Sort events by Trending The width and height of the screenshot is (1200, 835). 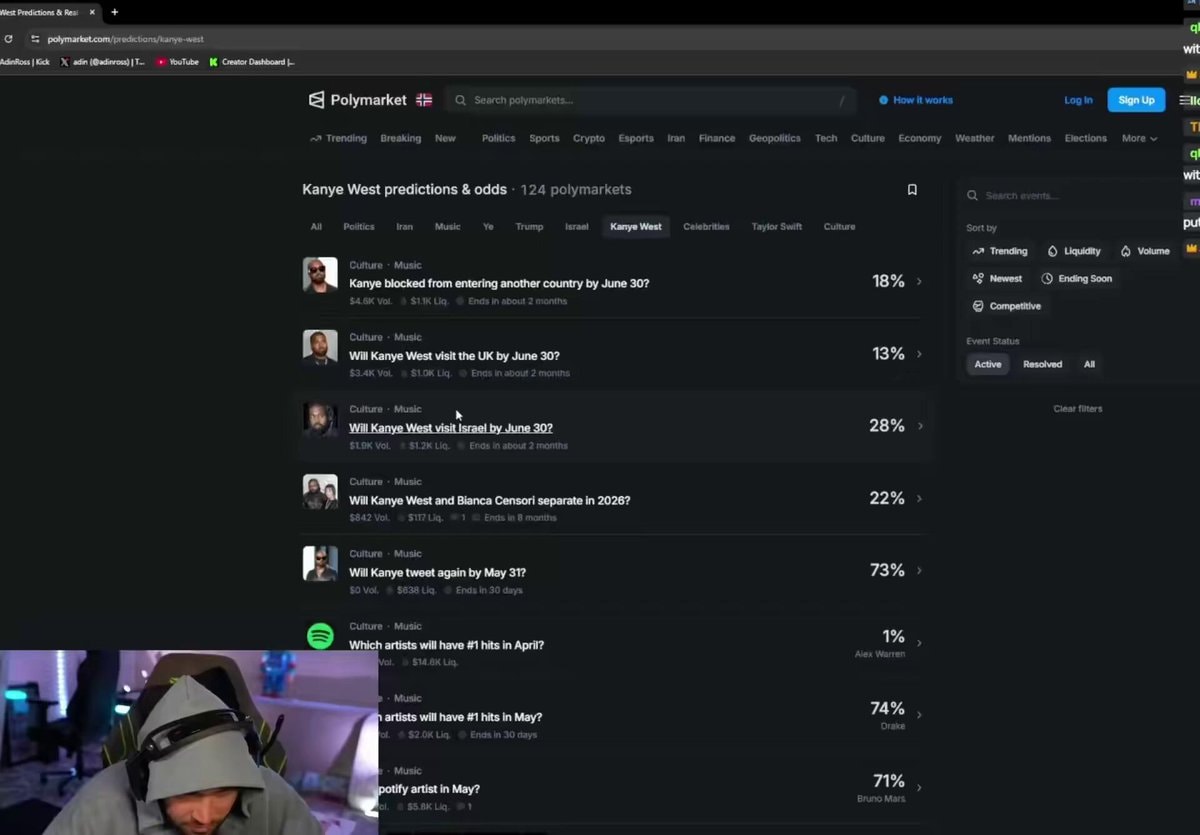[1000, 251]
